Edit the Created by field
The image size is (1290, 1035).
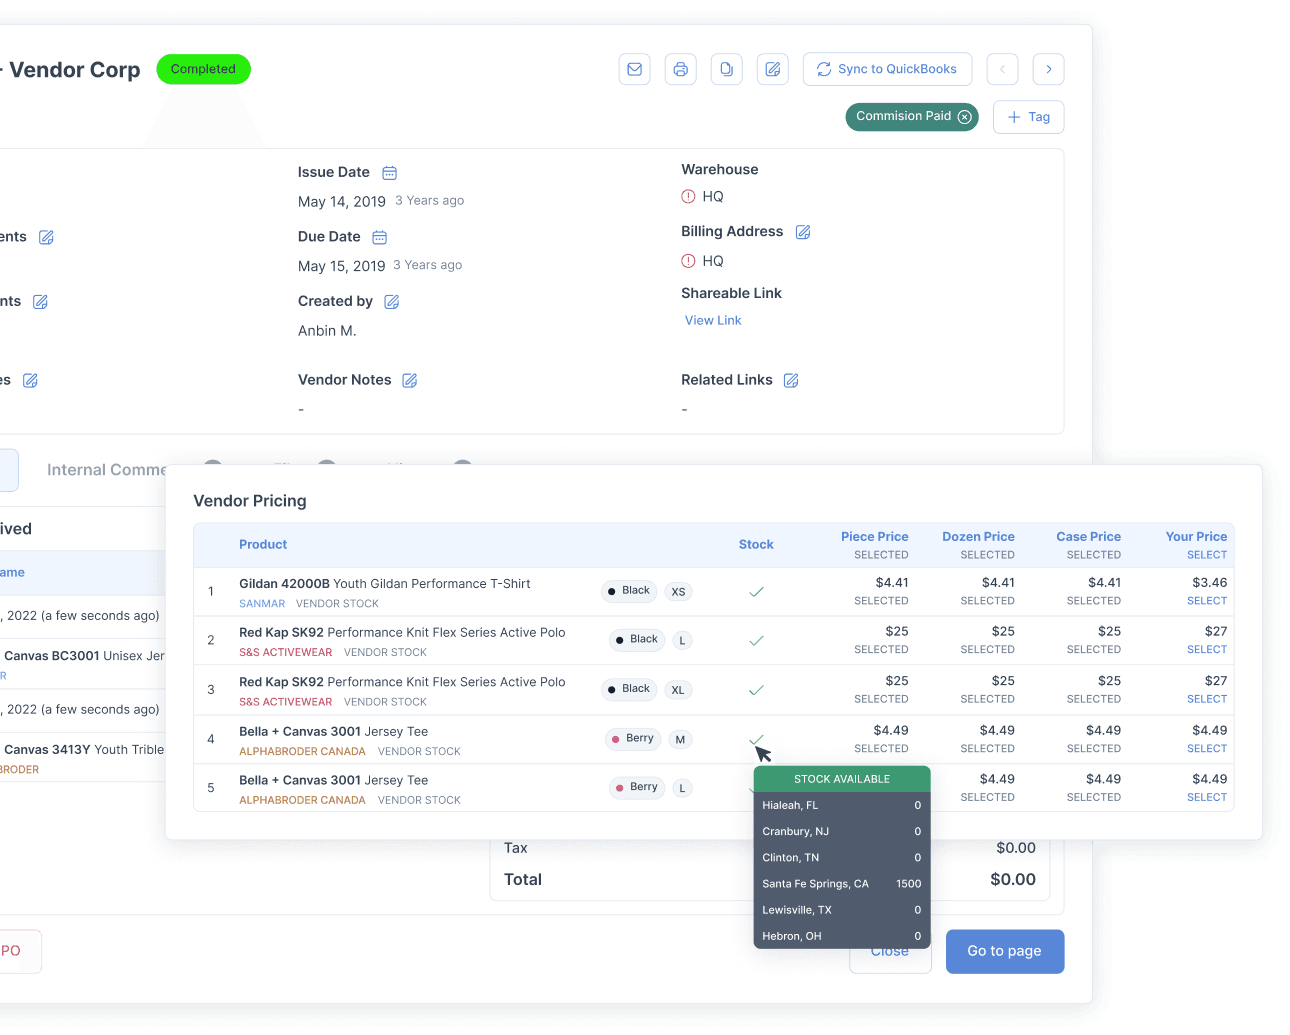click(x=392, y=302)
